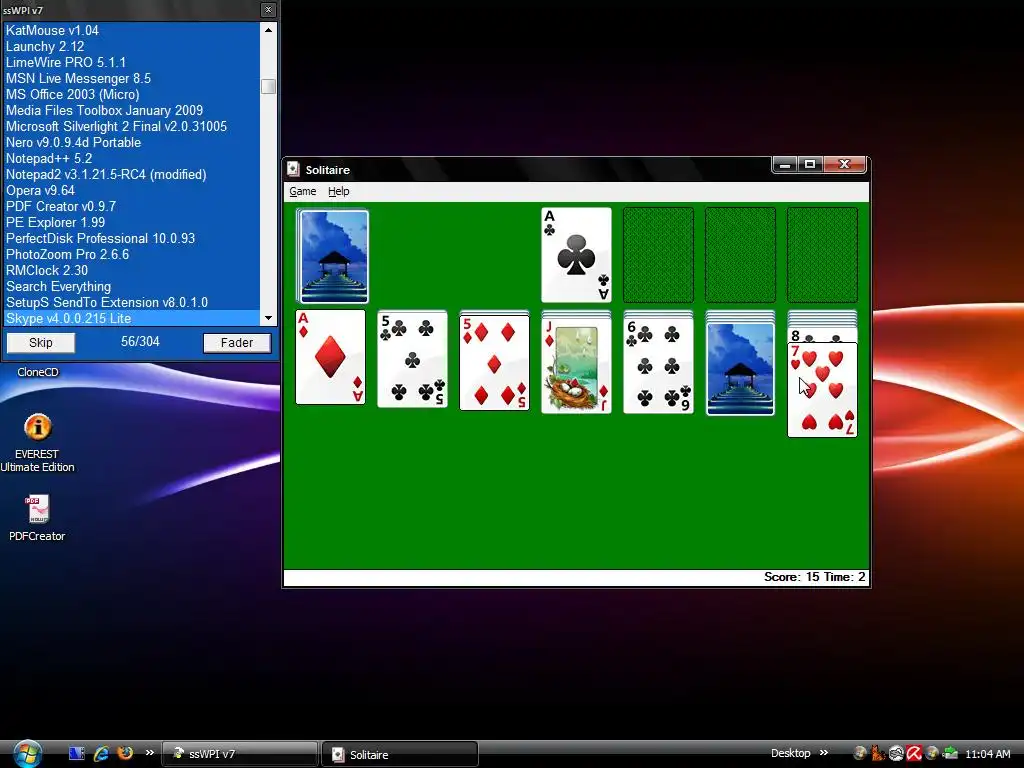
Task: Click the stock deck to draw cards
Action: [332, 255]
